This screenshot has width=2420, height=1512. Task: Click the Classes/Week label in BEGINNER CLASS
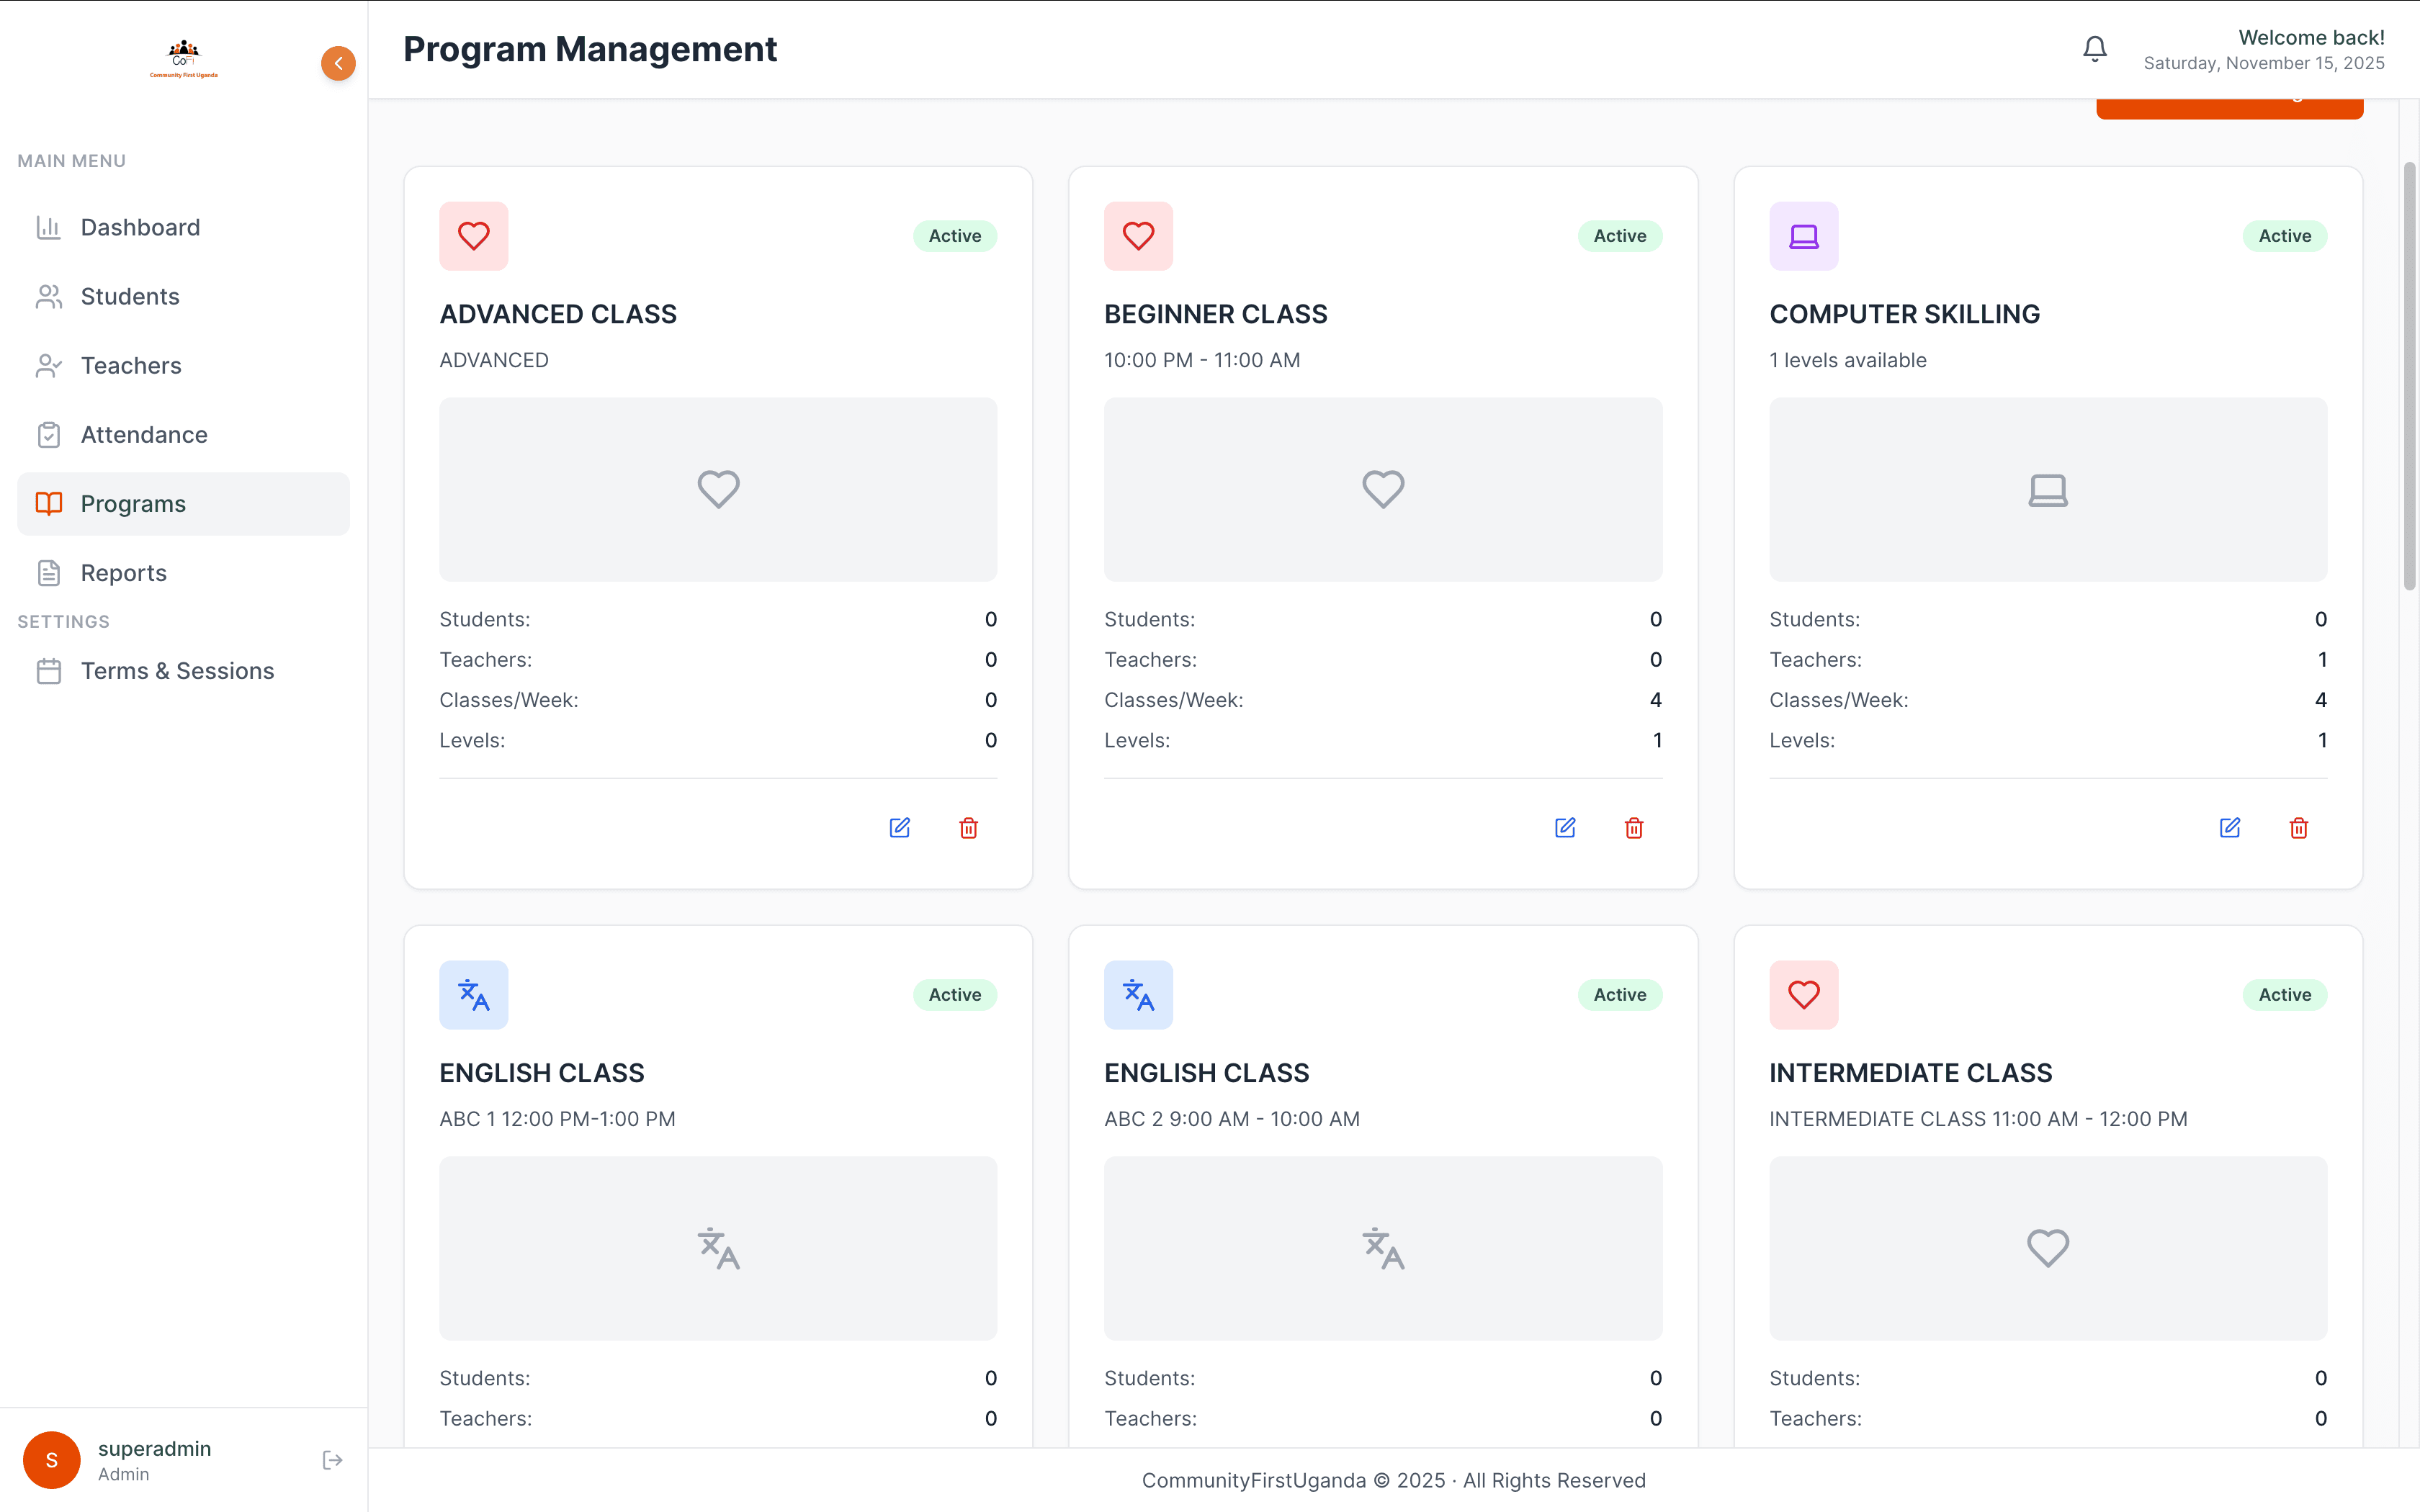(1174, 700)
